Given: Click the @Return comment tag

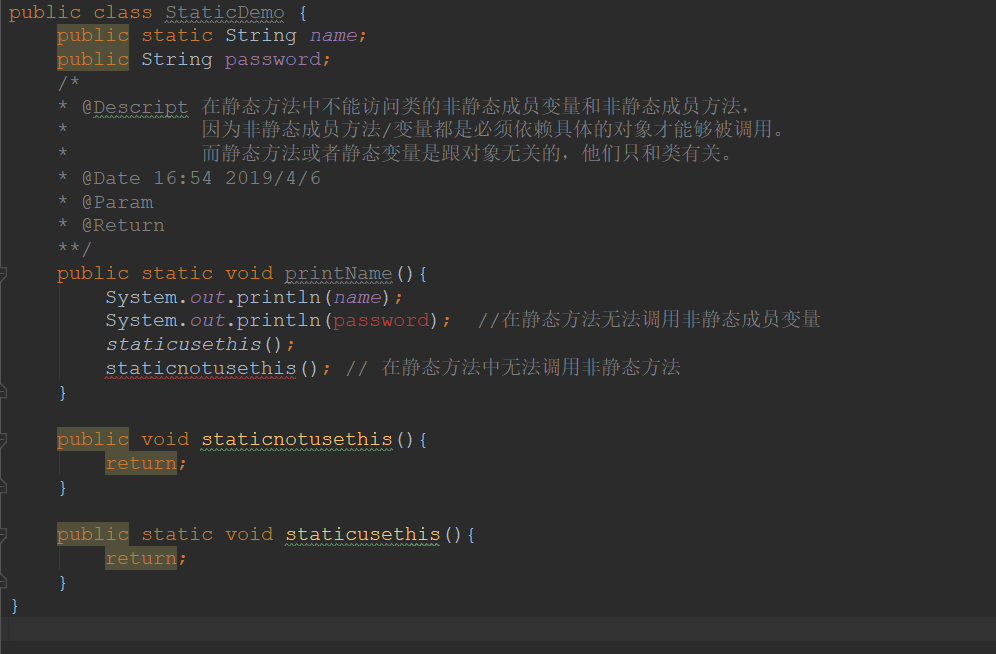Looking at the screenshot, I should [123, 225].
